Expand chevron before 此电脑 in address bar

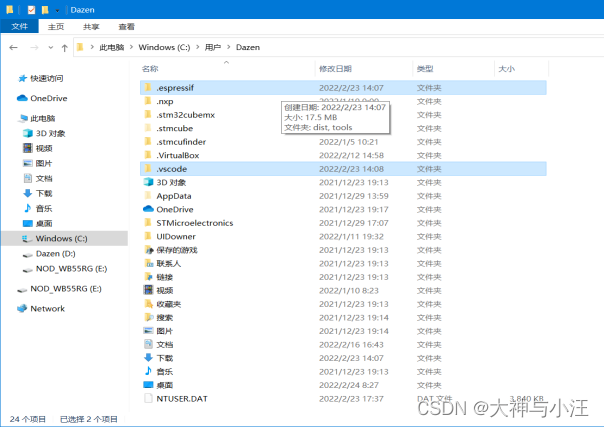click(92, 47)
